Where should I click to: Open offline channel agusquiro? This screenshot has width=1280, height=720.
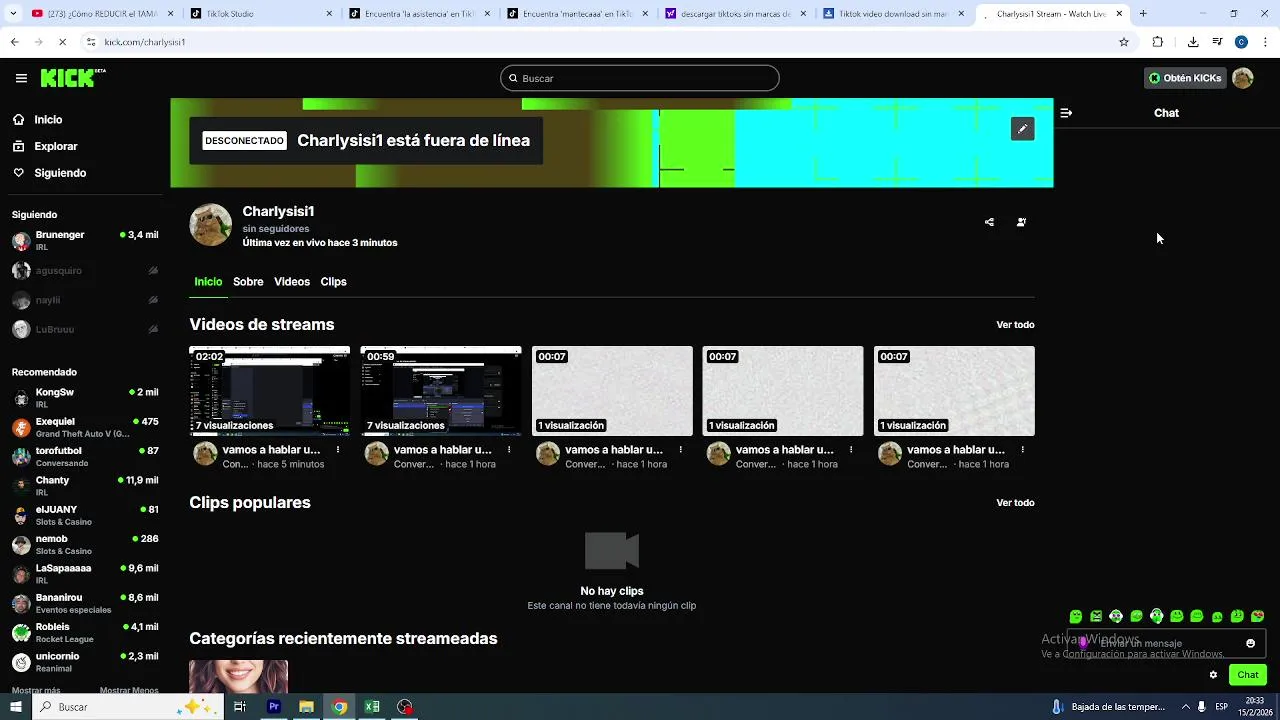[85, 271]
